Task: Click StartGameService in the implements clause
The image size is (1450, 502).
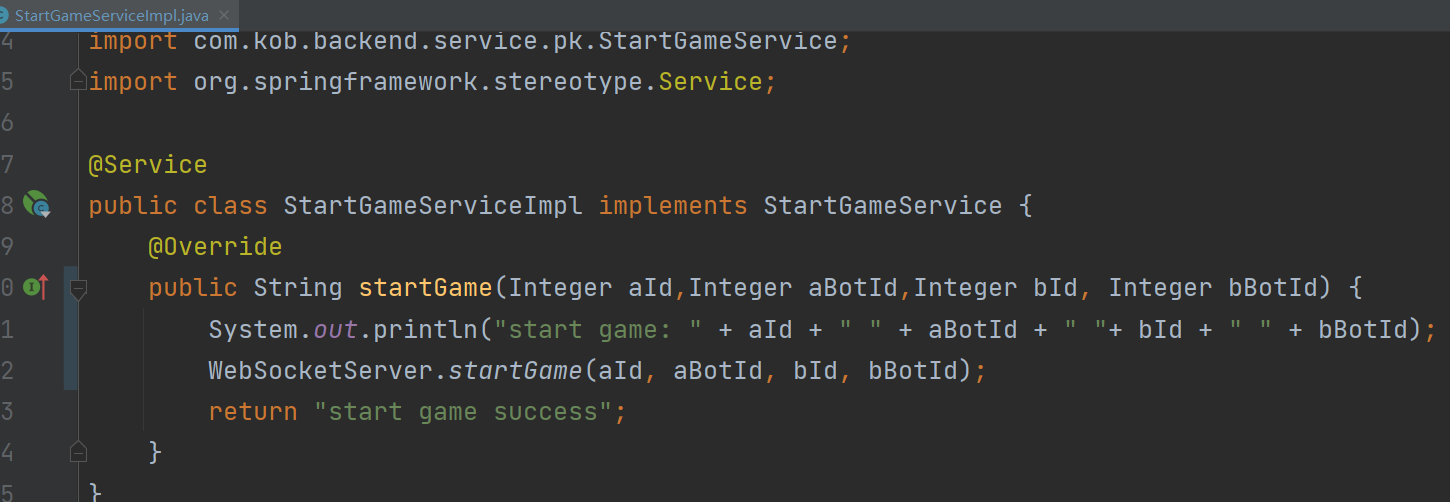Action: click(882, 206)
